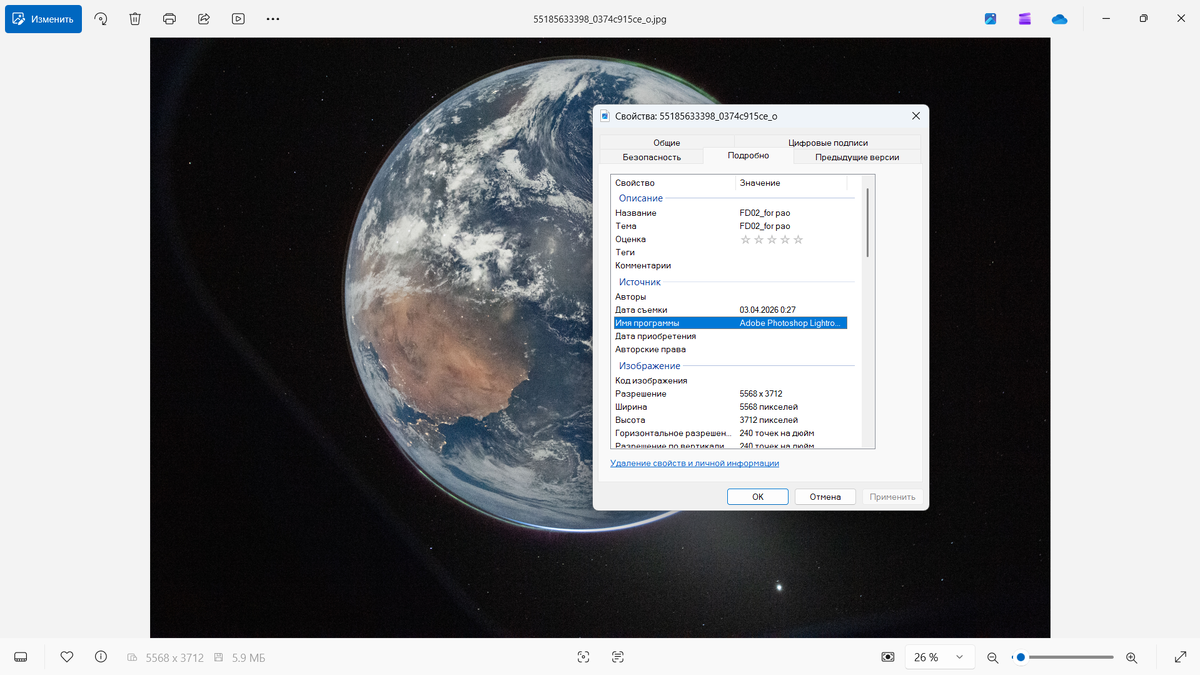
Task: Select the Ширина property row
Action: click(730, 407)
